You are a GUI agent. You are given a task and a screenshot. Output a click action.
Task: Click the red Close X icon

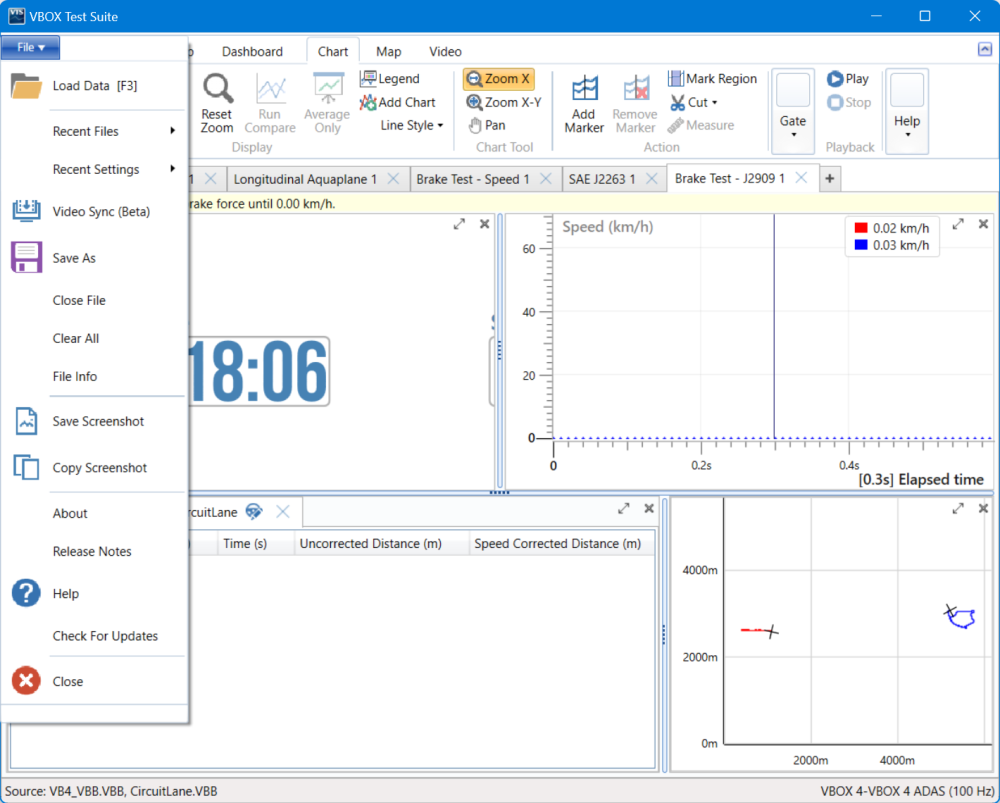26,681
